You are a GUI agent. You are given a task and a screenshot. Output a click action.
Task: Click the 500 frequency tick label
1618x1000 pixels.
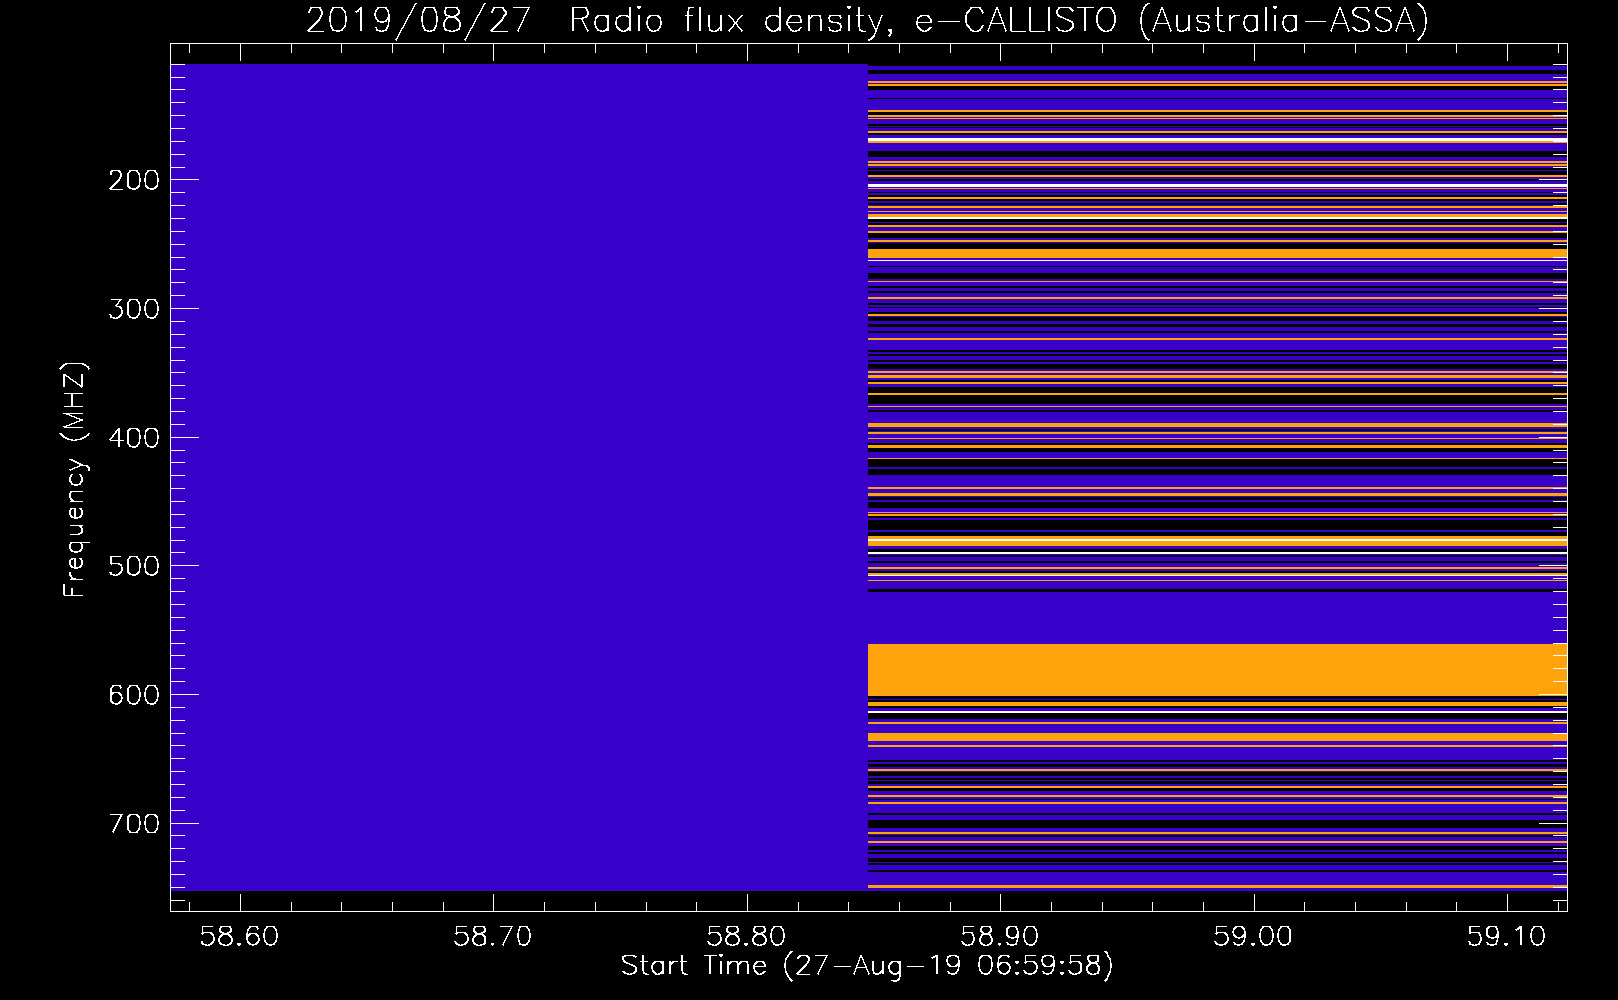133,566
